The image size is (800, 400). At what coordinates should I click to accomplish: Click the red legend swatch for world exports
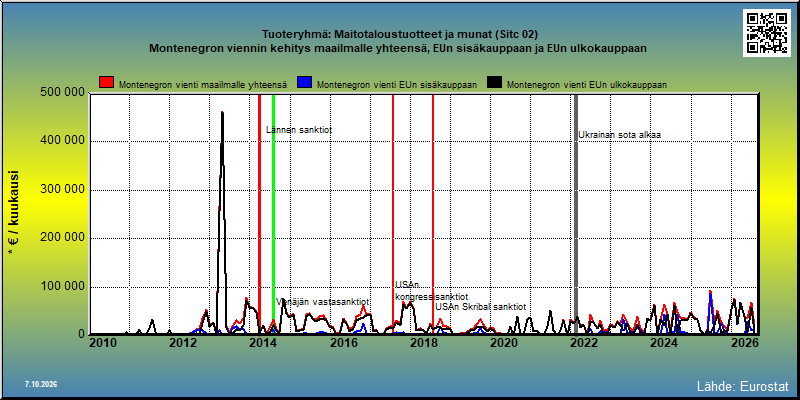[x=107, y=83]
